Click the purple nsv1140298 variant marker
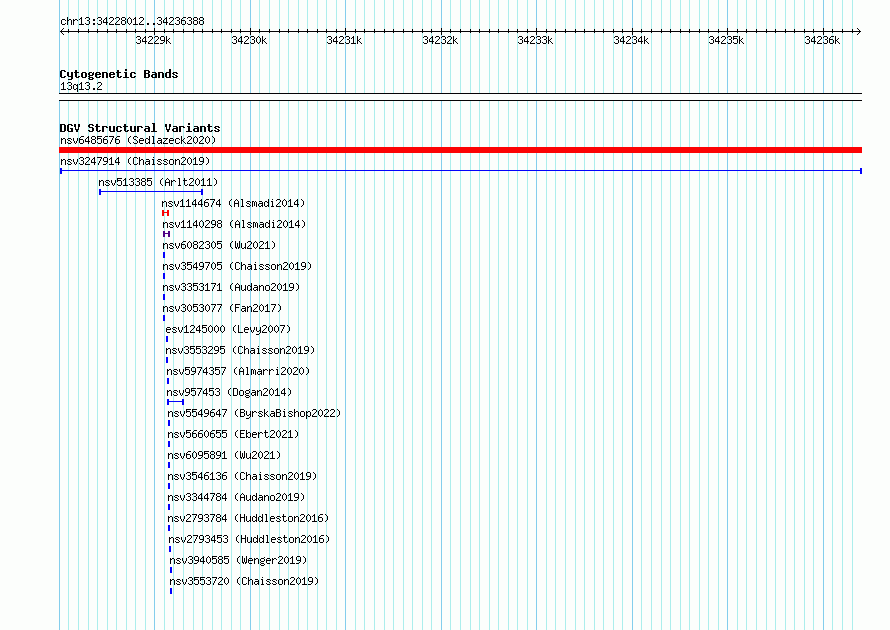The height and width of the screenshot is (630, 890). [x=166, y=234]
